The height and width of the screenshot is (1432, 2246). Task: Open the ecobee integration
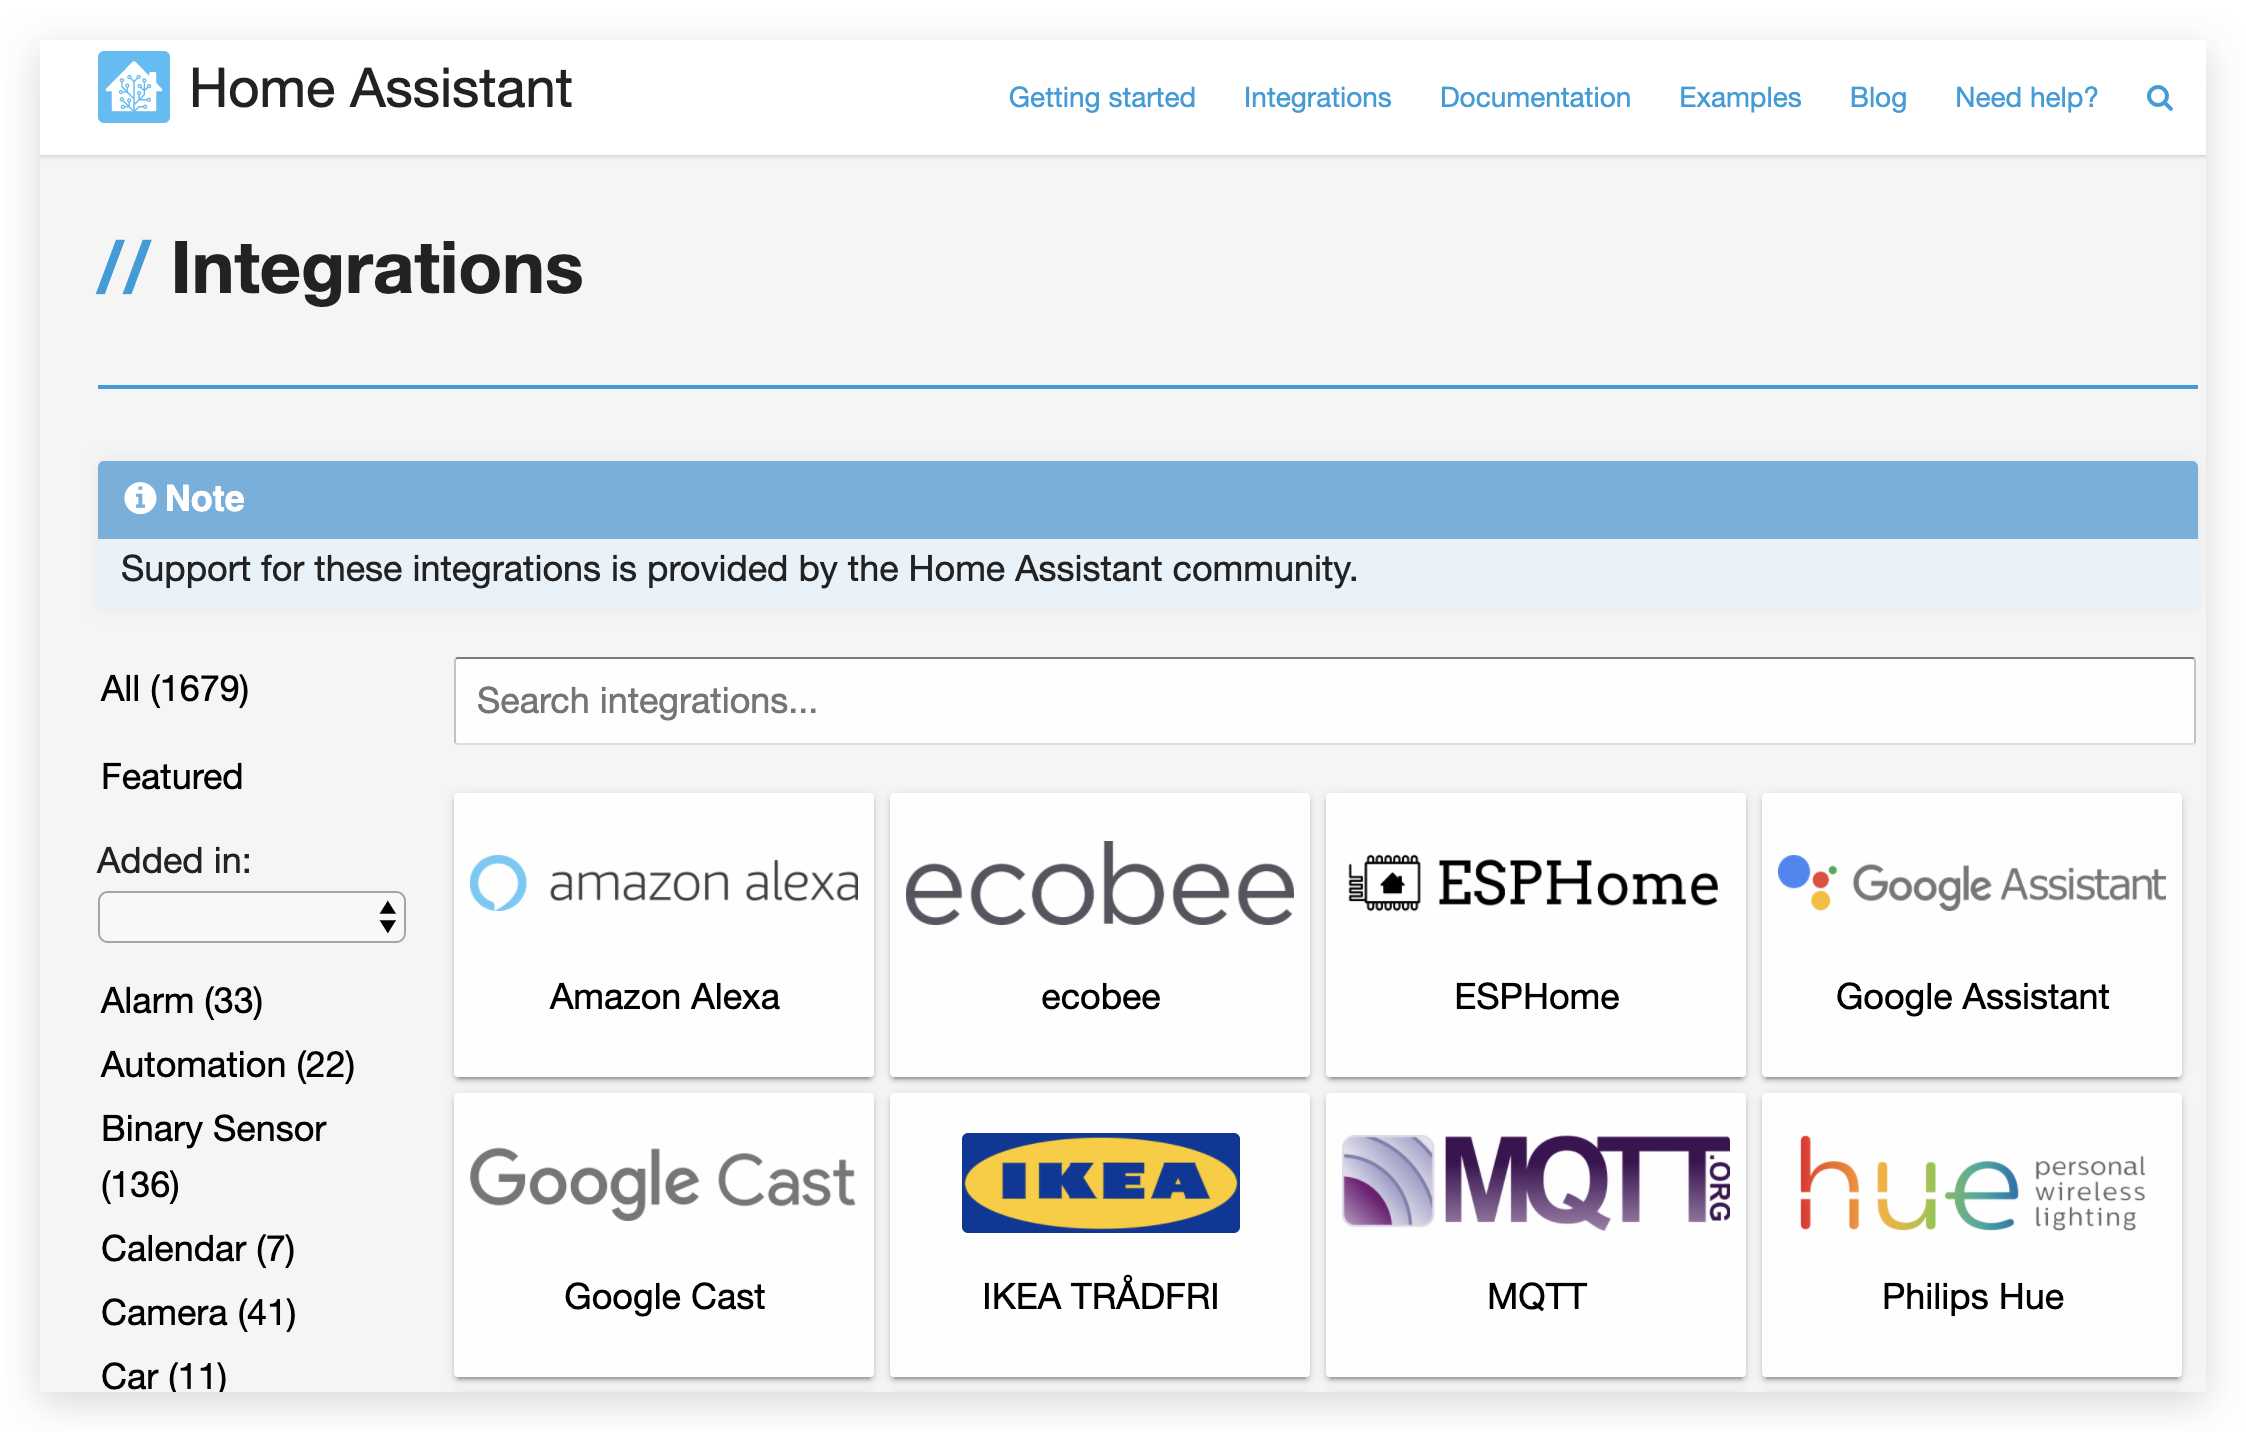[x=1098, y=935]
